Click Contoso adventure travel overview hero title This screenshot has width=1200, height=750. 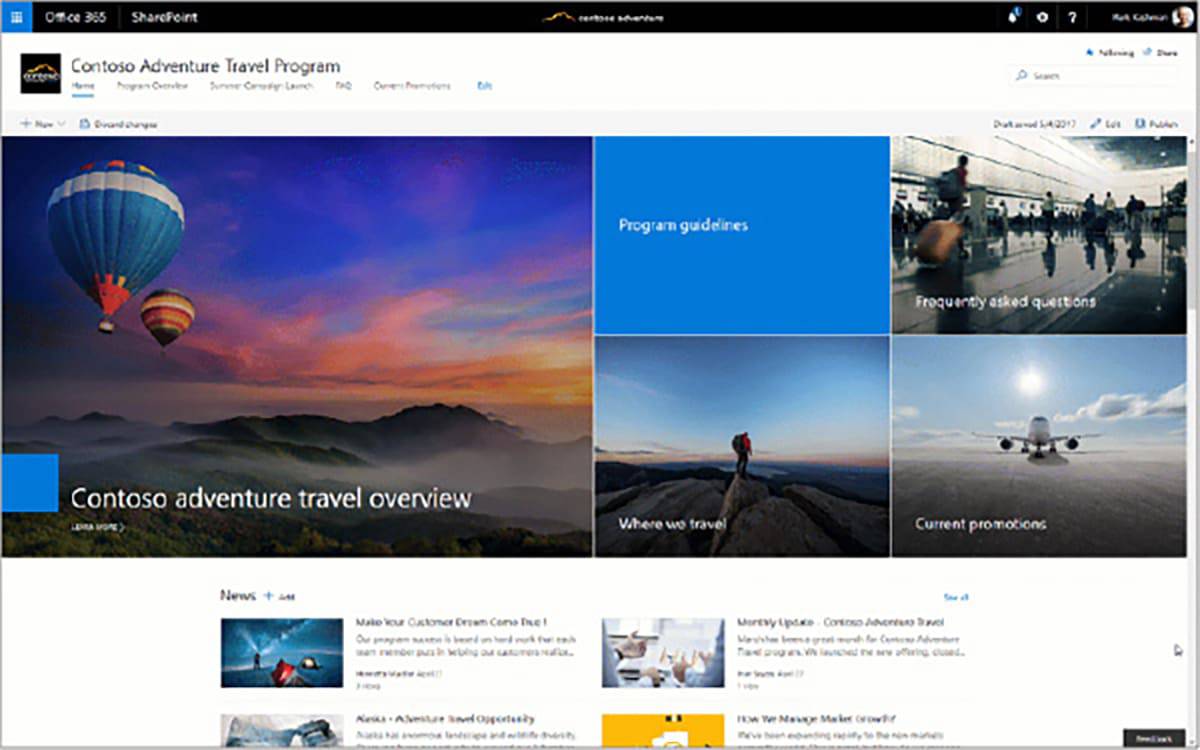271,498
